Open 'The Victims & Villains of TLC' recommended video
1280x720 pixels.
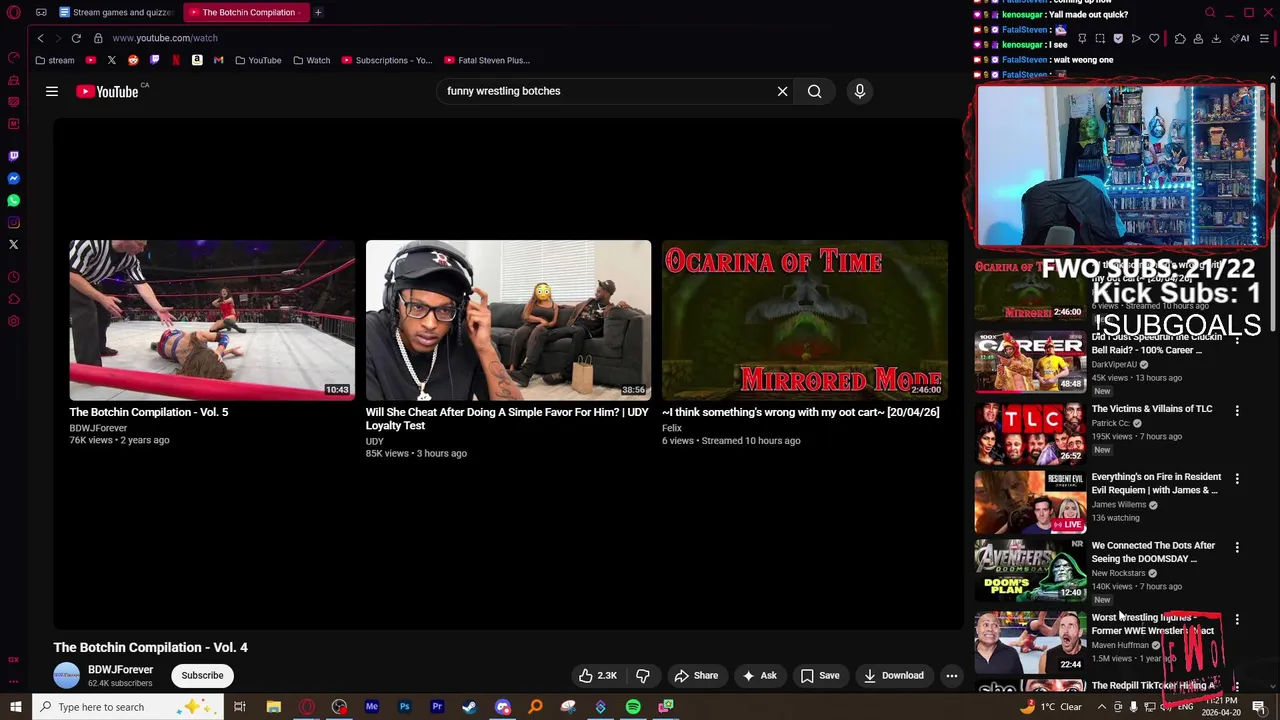pos(1030,433)
